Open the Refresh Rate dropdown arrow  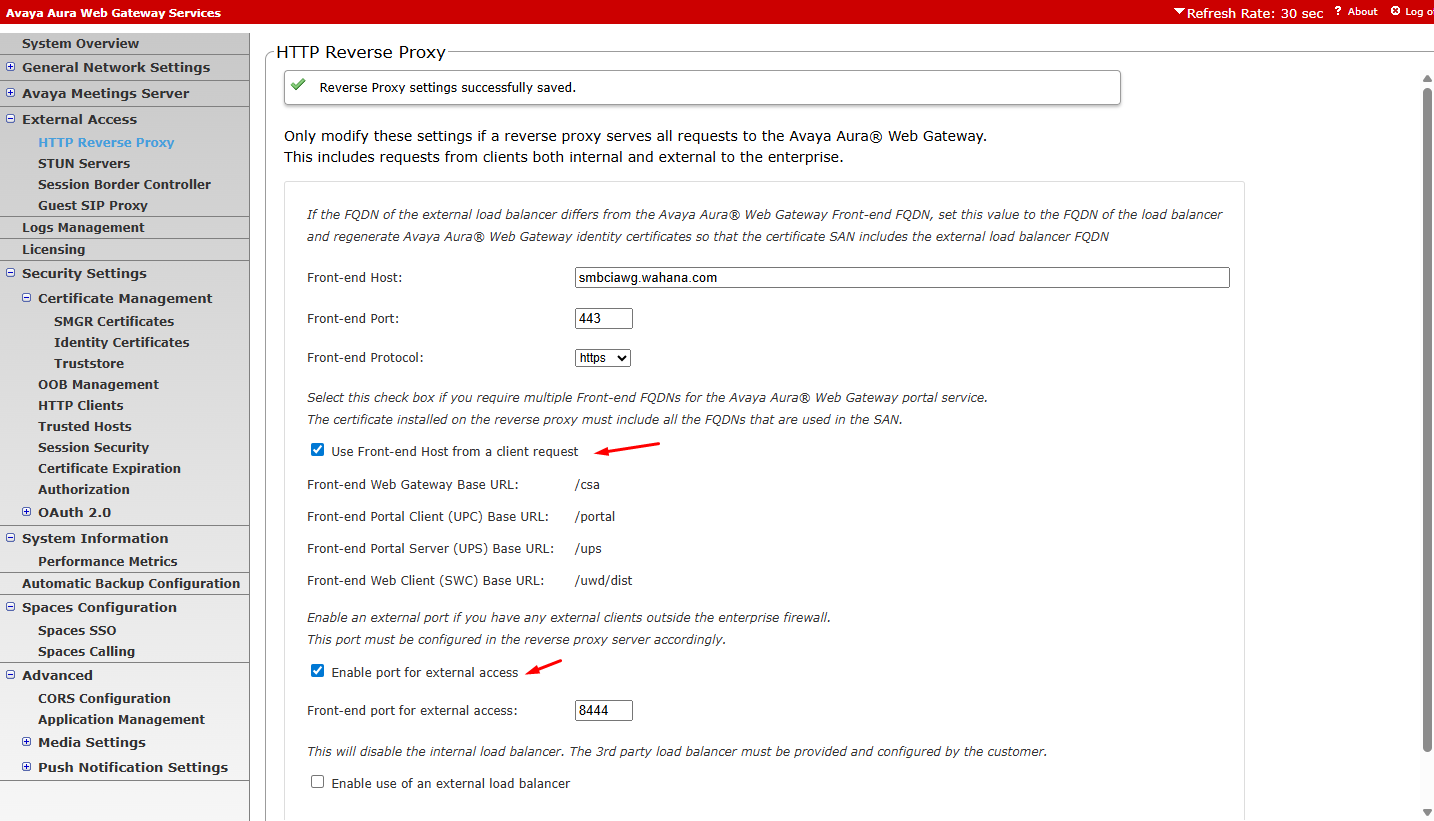1179,12
